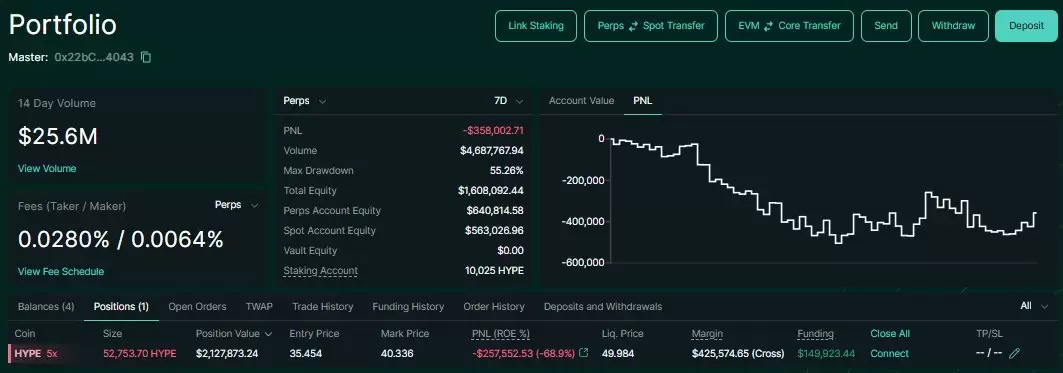The height and width of the screenshot is (373, 1063).
Task: Copy the master wallet address
Action: (x=146, y=58)
